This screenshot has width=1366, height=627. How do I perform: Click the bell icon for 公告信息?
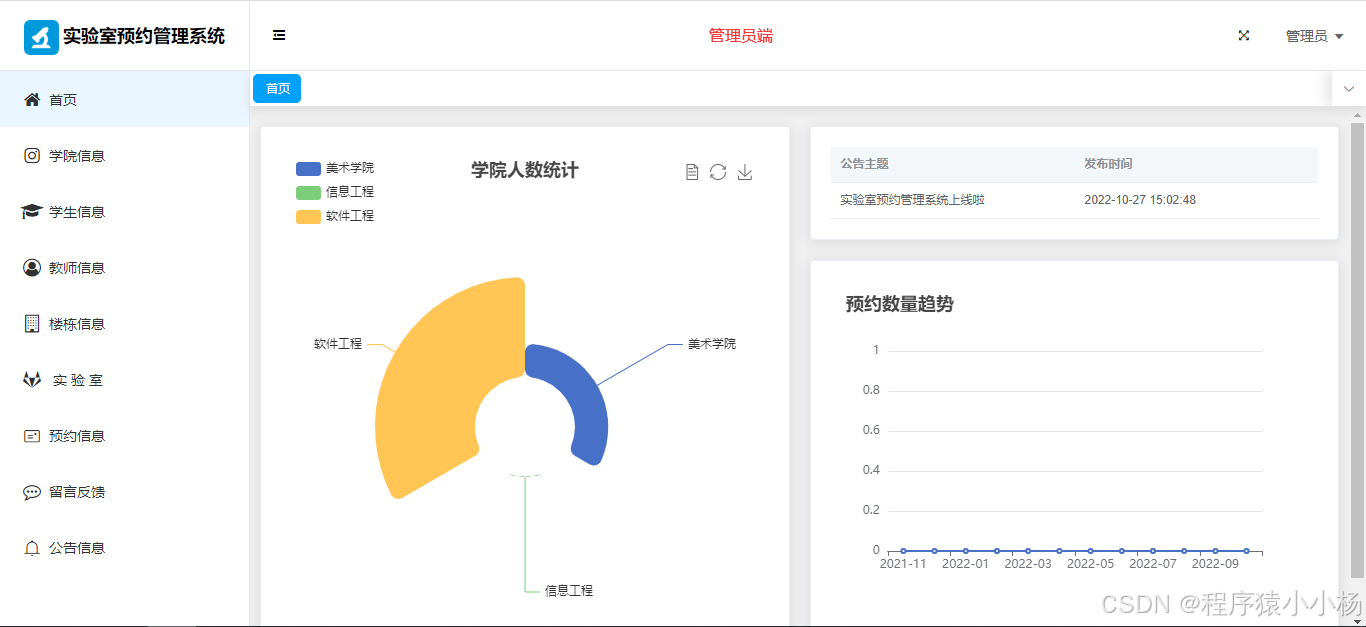(x=32, y=548)
